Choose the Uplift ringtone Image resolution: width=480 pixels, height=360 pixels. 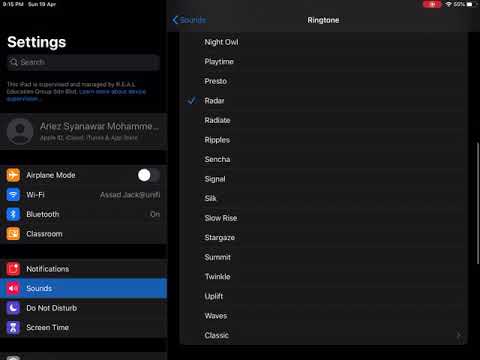point(323,296)
